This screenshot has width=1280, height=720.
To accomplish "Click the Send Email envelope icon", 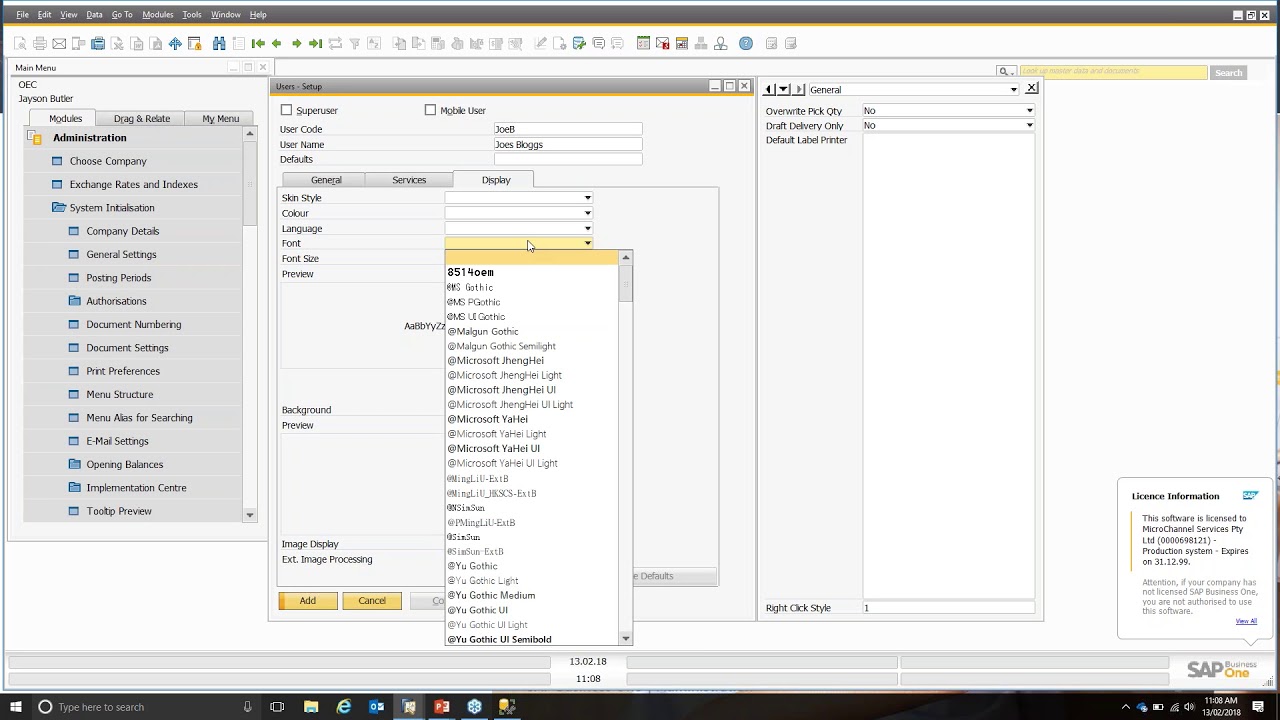I will pos(59,43).
